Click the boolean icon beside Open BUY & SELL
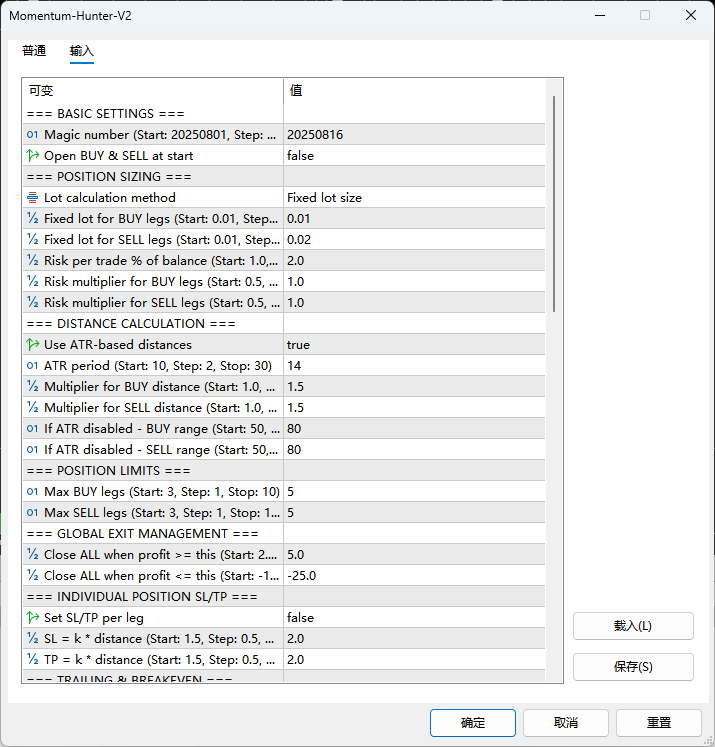This screenshot has width=715, height=747. (33, 156)
